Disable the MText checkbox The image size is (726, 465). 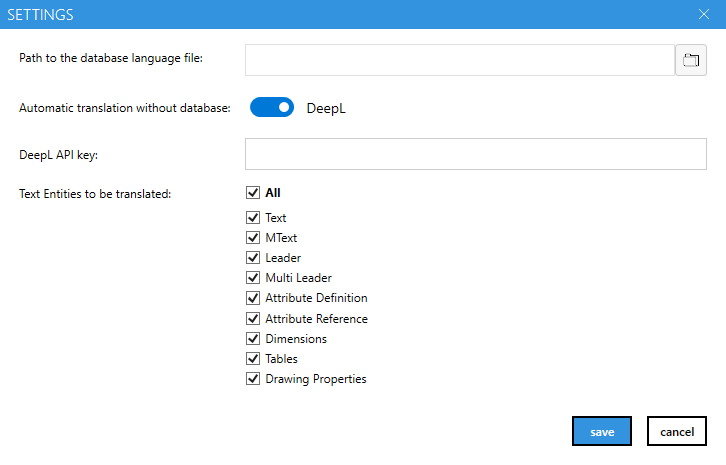253,237
